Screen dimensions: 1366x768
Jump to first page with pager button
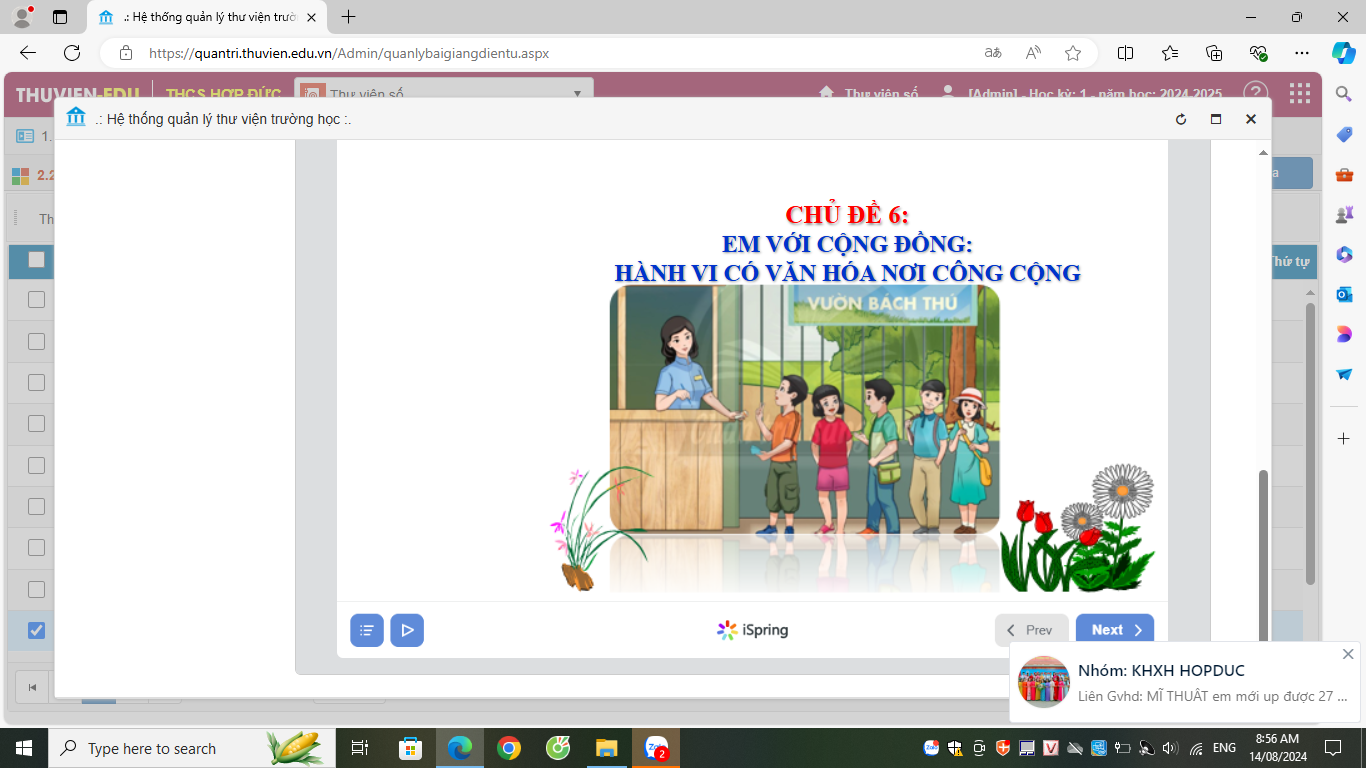32,687
